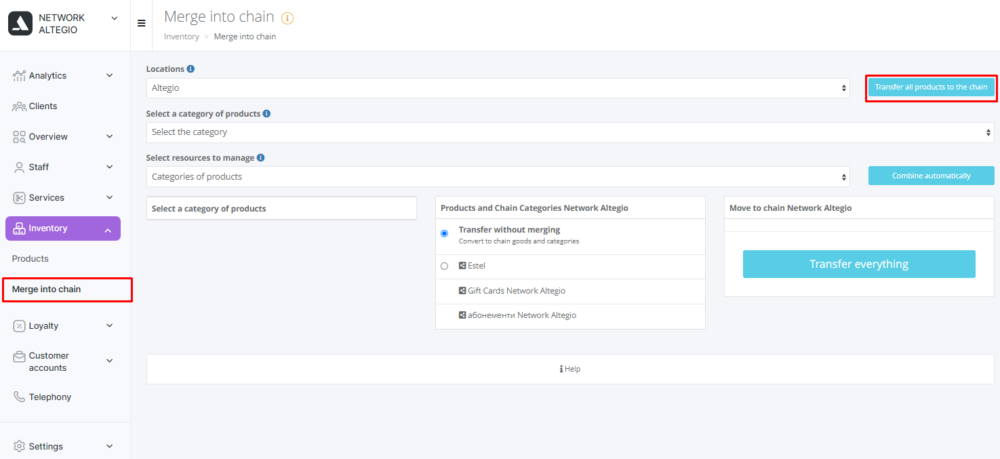Click the Overview grid icon

click(x=19, y=136)
